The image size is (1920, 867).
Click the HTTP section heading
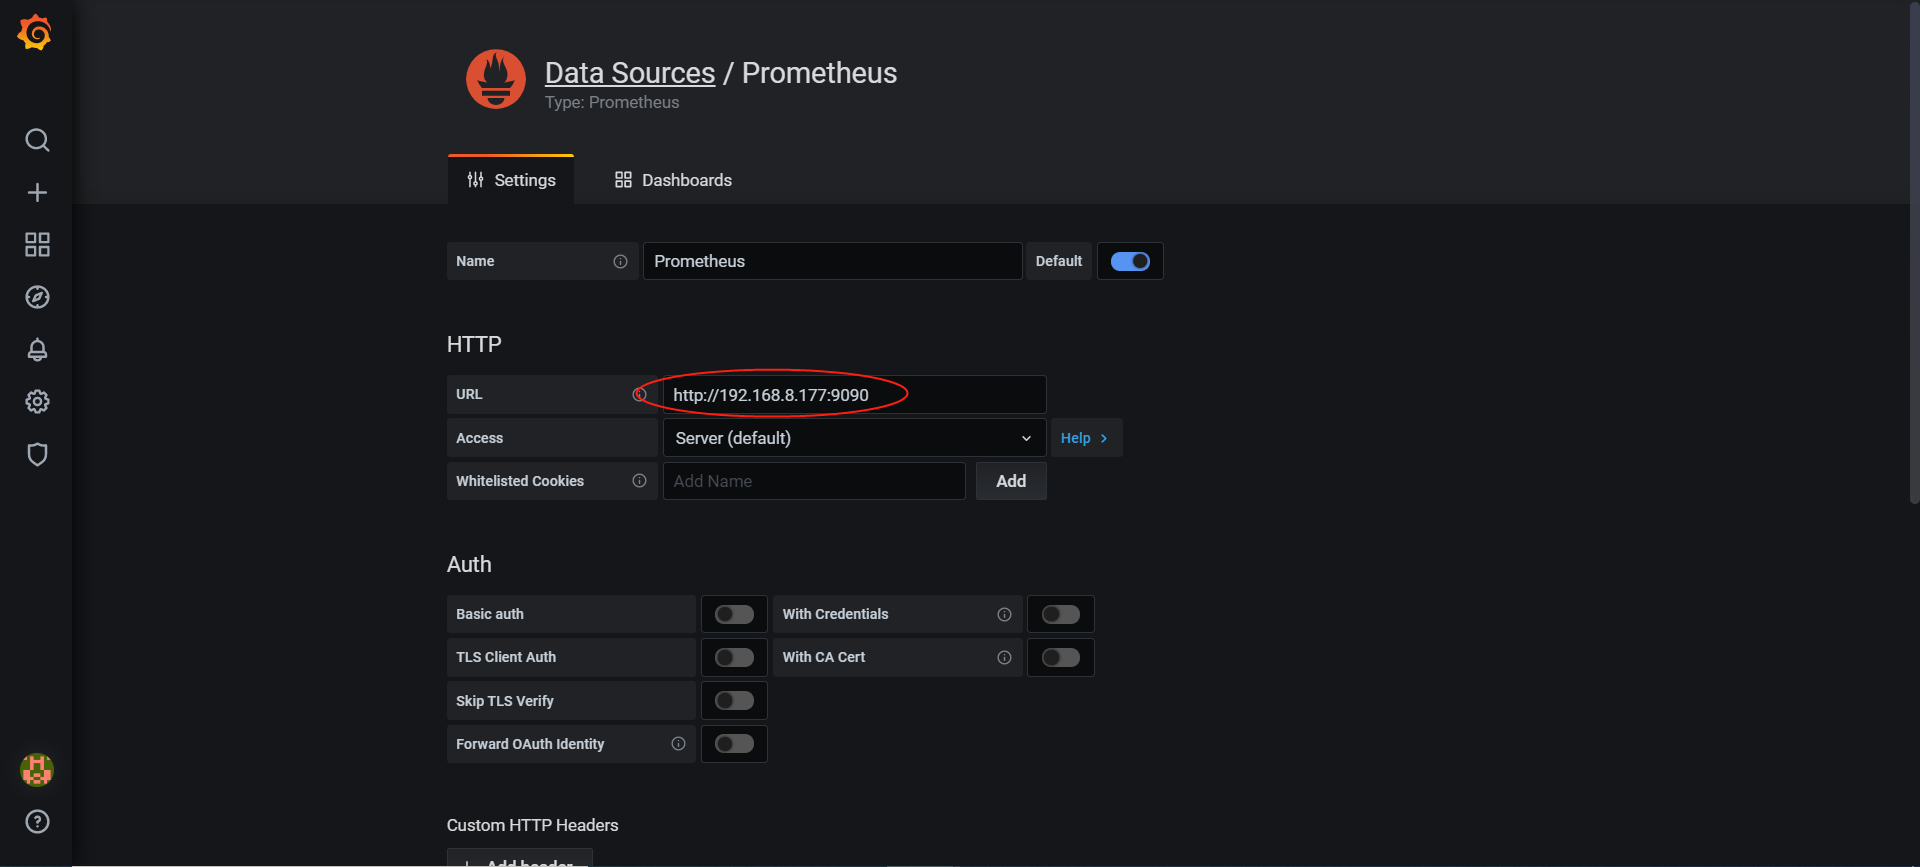[474, 344]
